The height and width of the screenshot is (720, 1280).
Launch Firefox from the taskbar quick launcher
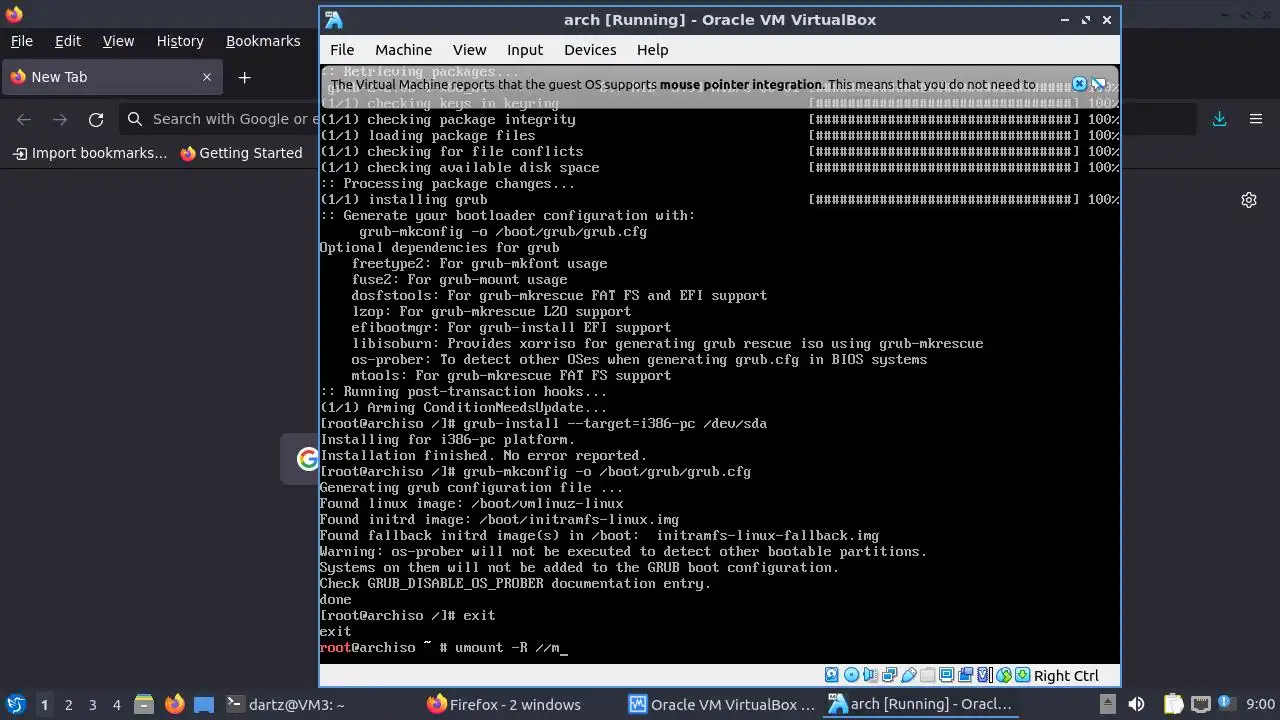click(x=175, y=704)
